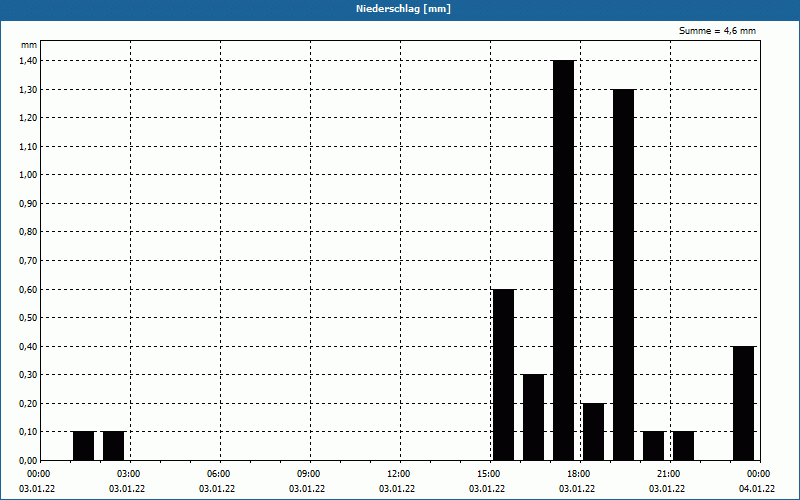Click the '1,20' y-axis value

pyautogui.click(x=29, y=118)
